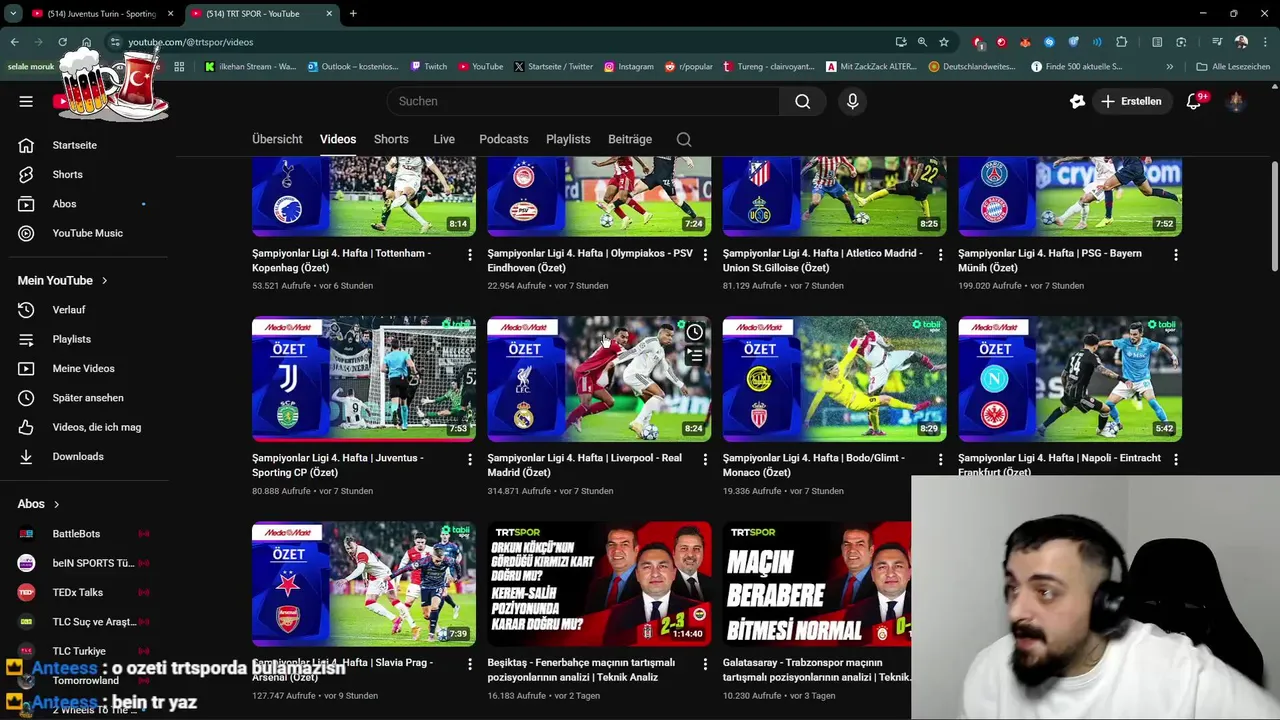Screen dimensions: 1280x720
Task: Click the page vertical scrollbar
Action: pyautogui.click(x=1274, y=215)
